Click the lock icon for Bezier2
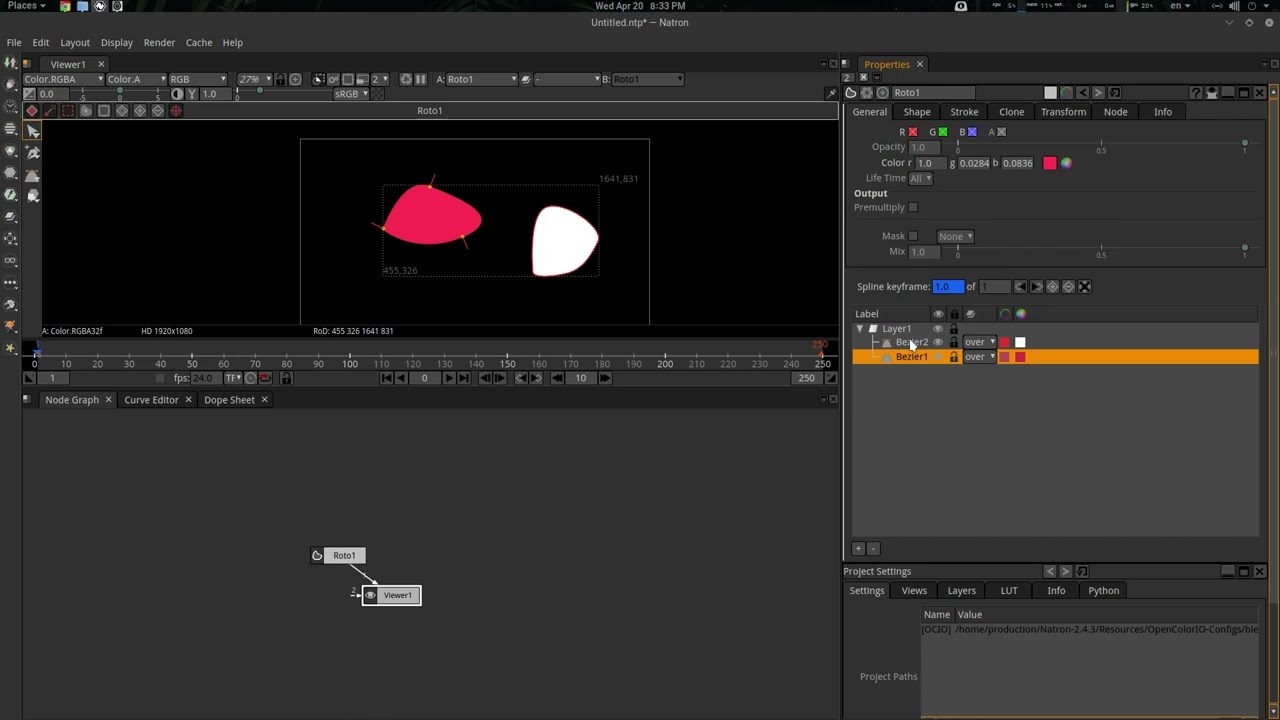The height and width of the screenshot is (720, 1280). [953, 342]
